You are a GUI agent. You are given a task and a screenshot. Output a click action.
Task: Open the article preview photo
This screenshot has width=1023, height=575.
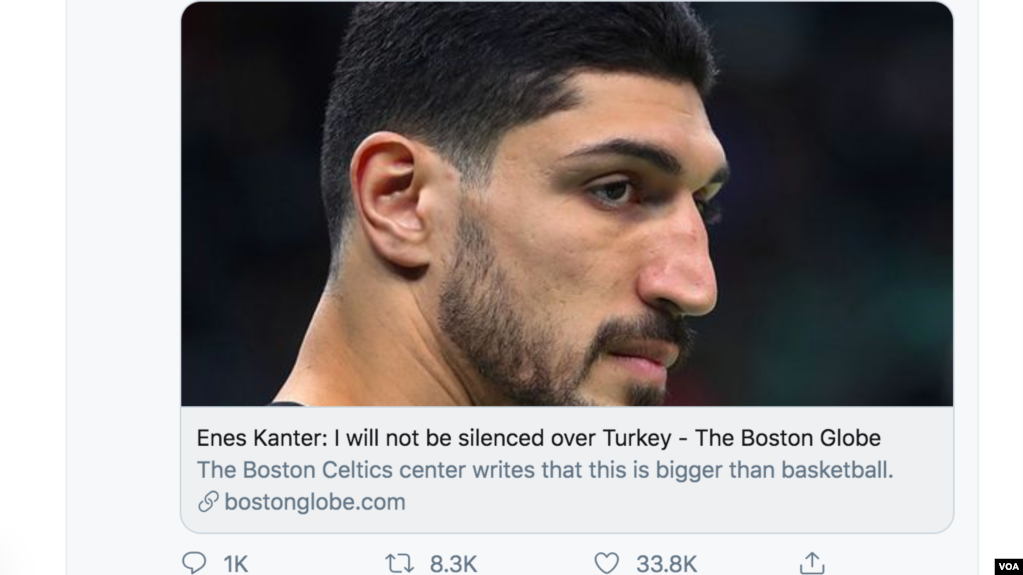tap(566, 204)
